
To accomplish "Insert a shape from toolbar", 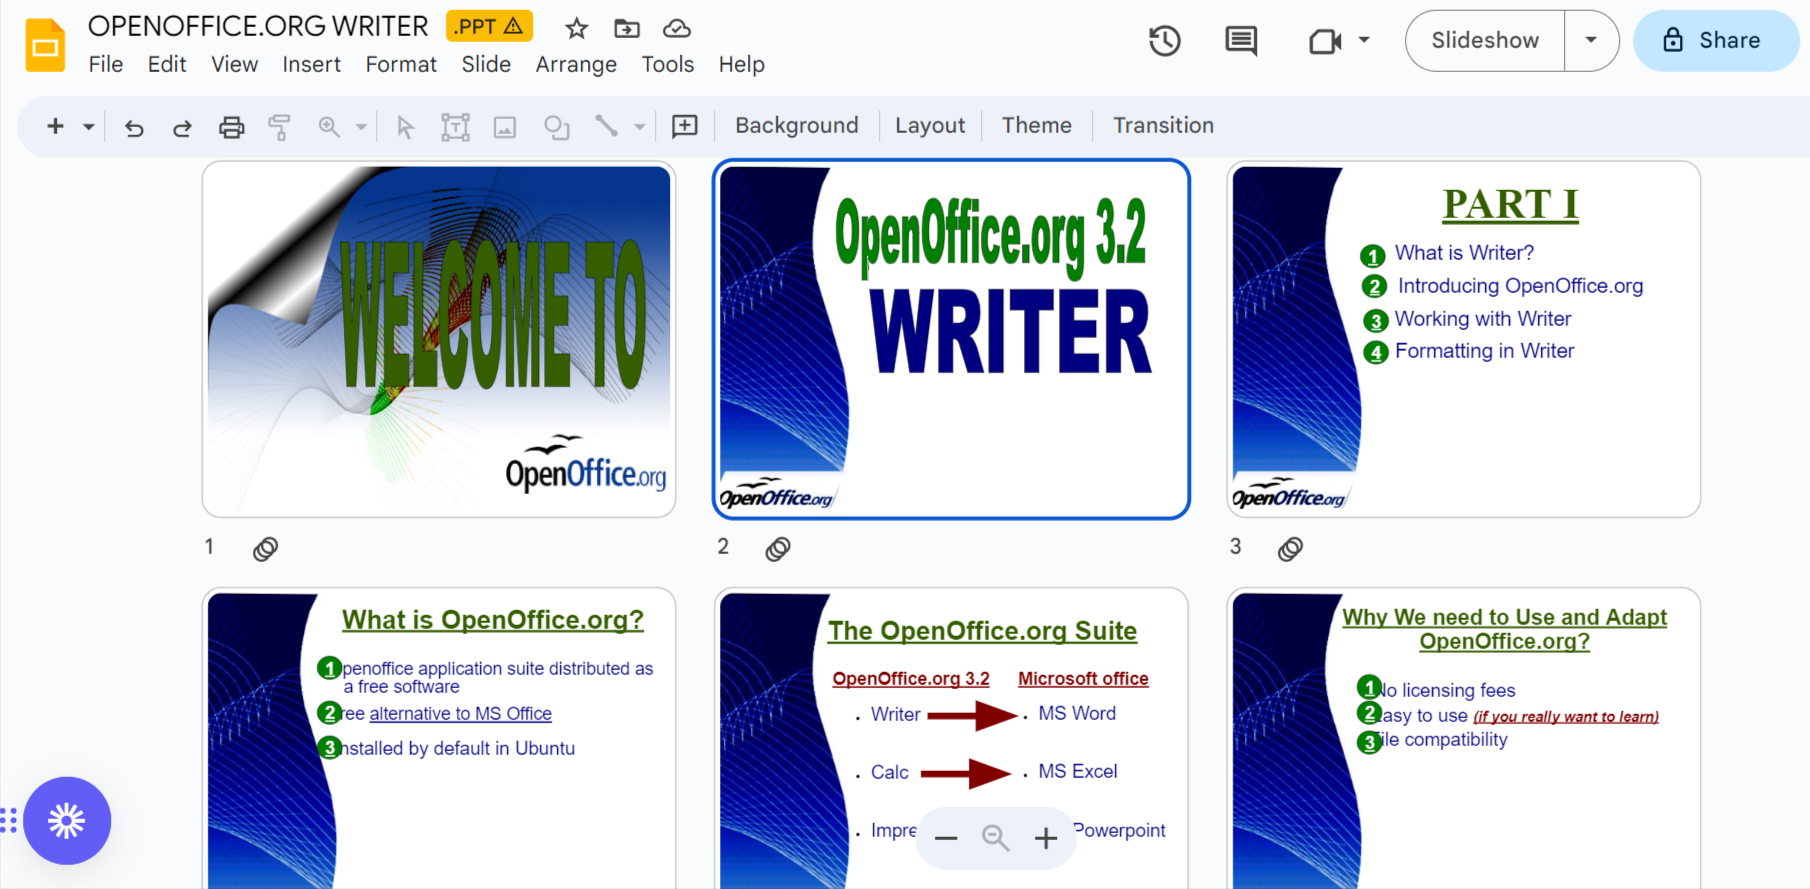I will point(557,127).
